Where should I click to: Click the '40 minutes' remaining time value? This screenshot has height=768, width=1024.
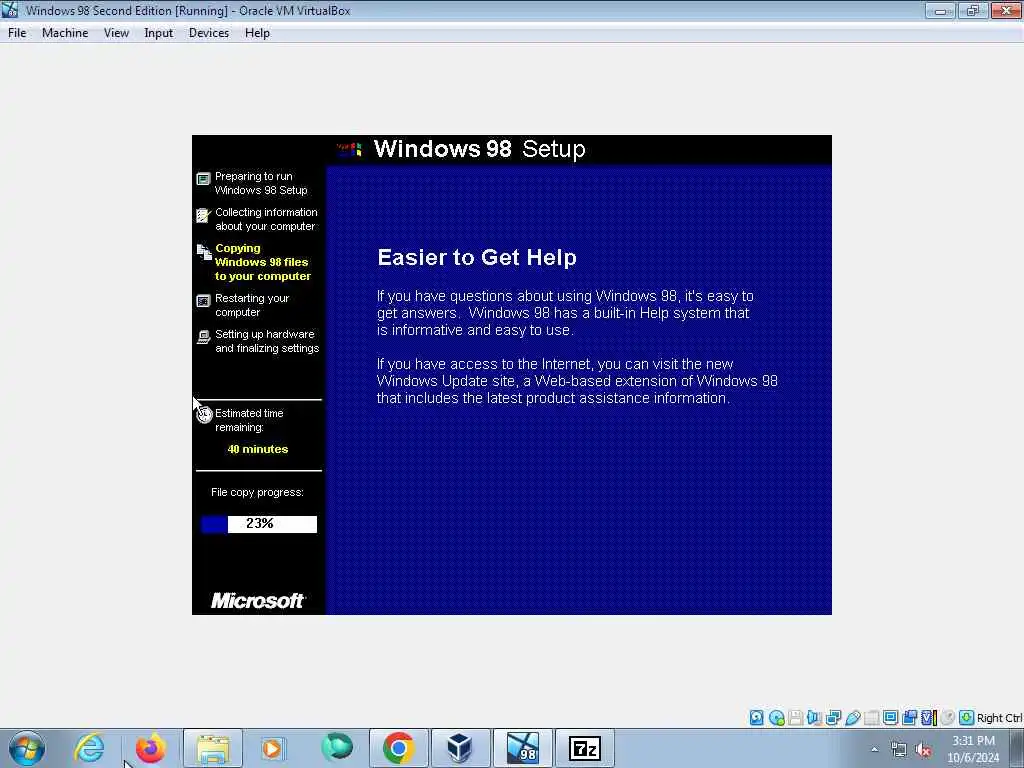click(x=257, y=449)
